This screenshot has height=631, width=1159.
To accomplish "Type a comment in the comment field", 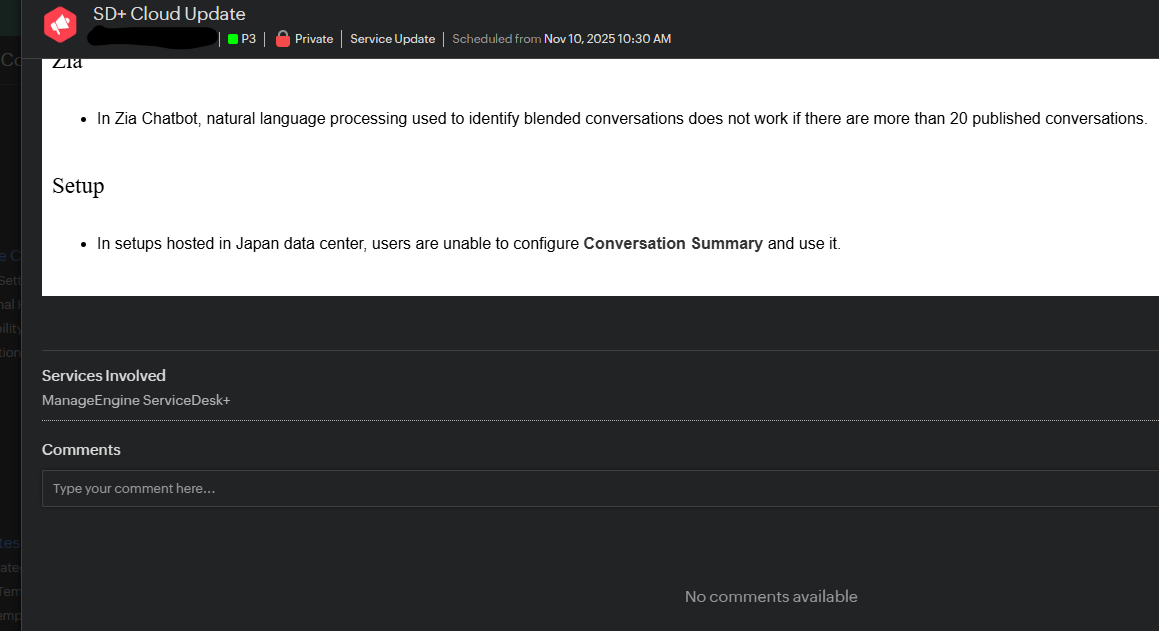I will [x=600, y=489].
